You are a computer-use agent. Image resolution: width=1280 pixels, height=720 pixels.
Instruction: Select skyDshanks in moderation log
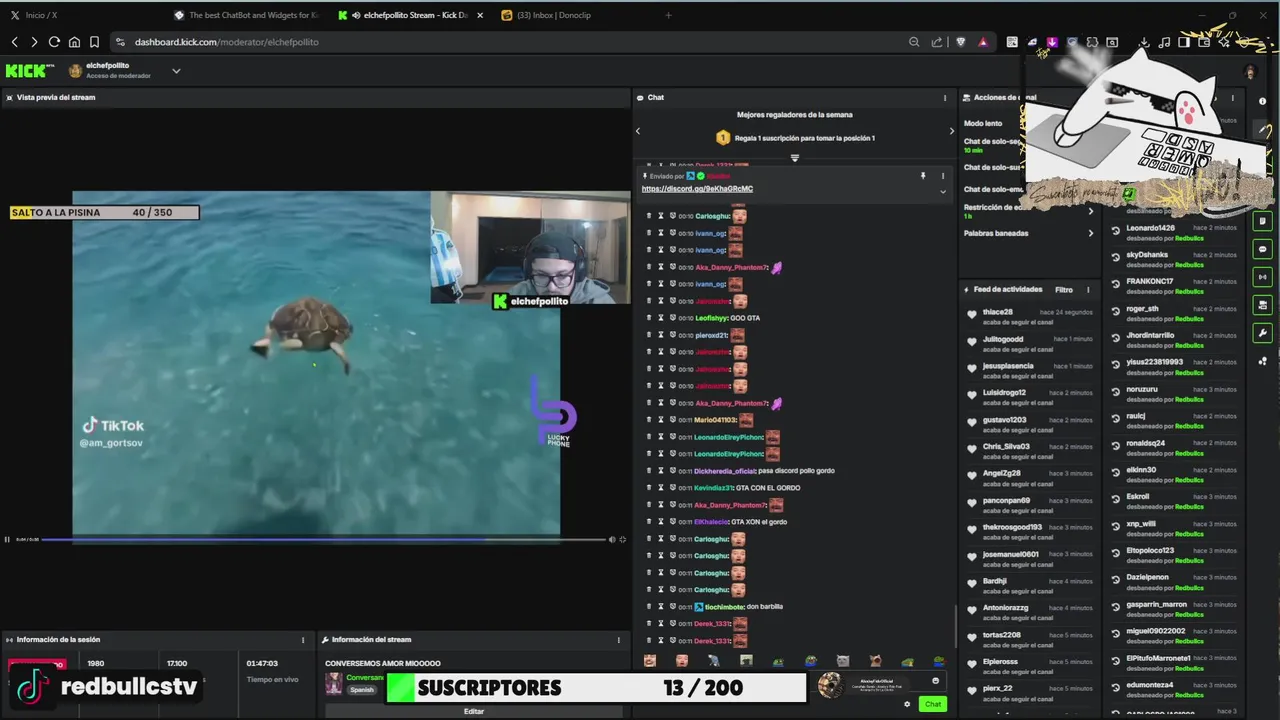[x=1147, y=255]
